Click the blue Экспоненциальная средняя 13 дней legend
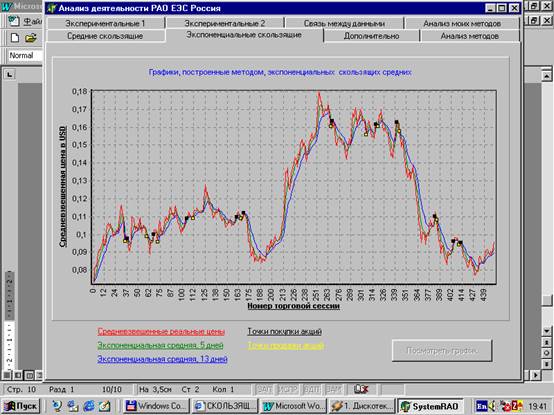Screen dimensions: 554x415 [x=162, y=359]
